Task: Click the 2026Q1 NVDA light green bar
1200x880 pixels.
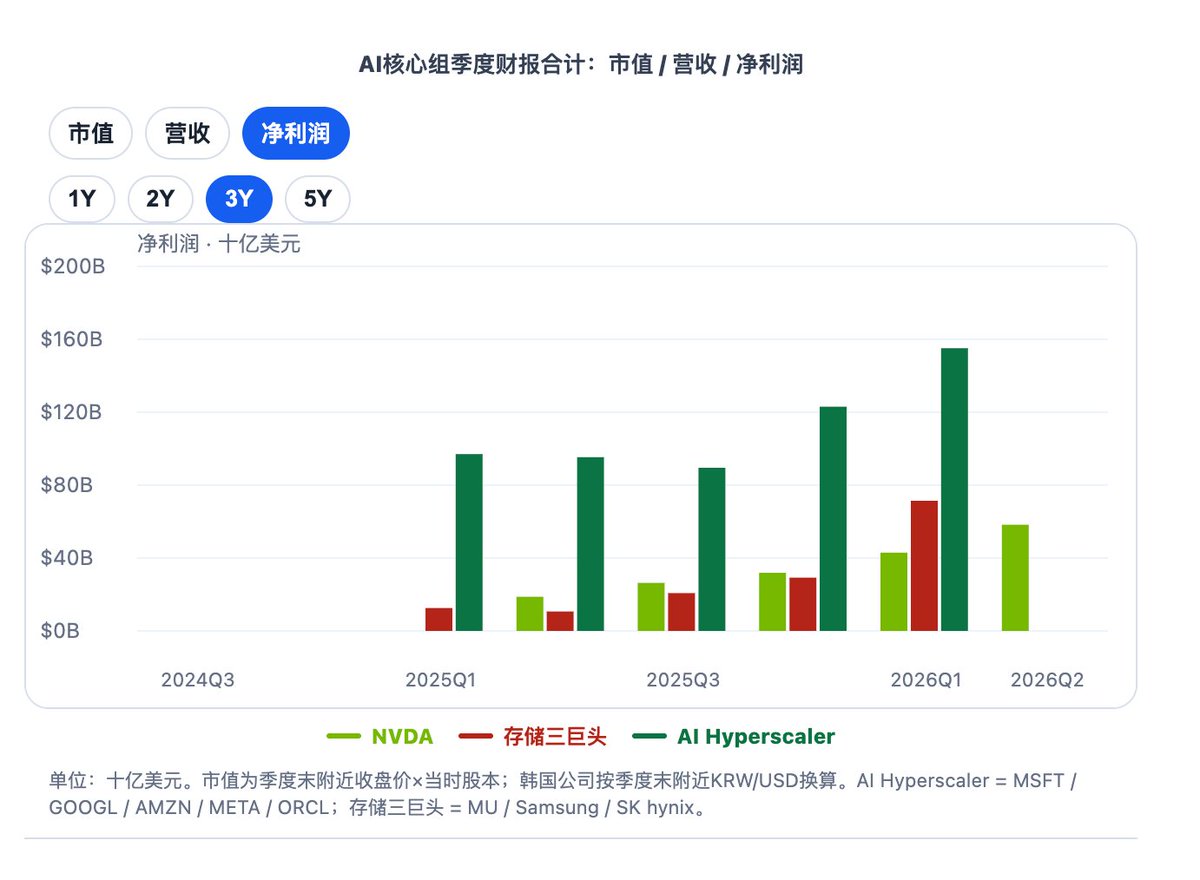Action: click(x=894, y=592)
